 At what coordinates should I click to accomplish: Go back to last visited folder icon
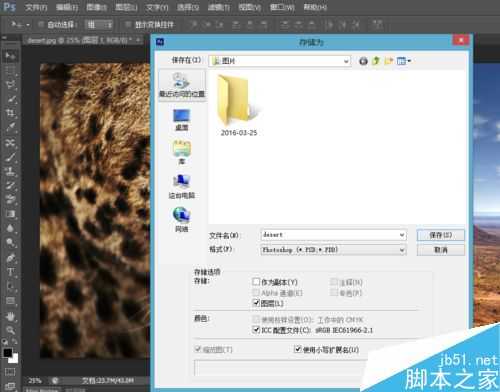coord(363,61)
